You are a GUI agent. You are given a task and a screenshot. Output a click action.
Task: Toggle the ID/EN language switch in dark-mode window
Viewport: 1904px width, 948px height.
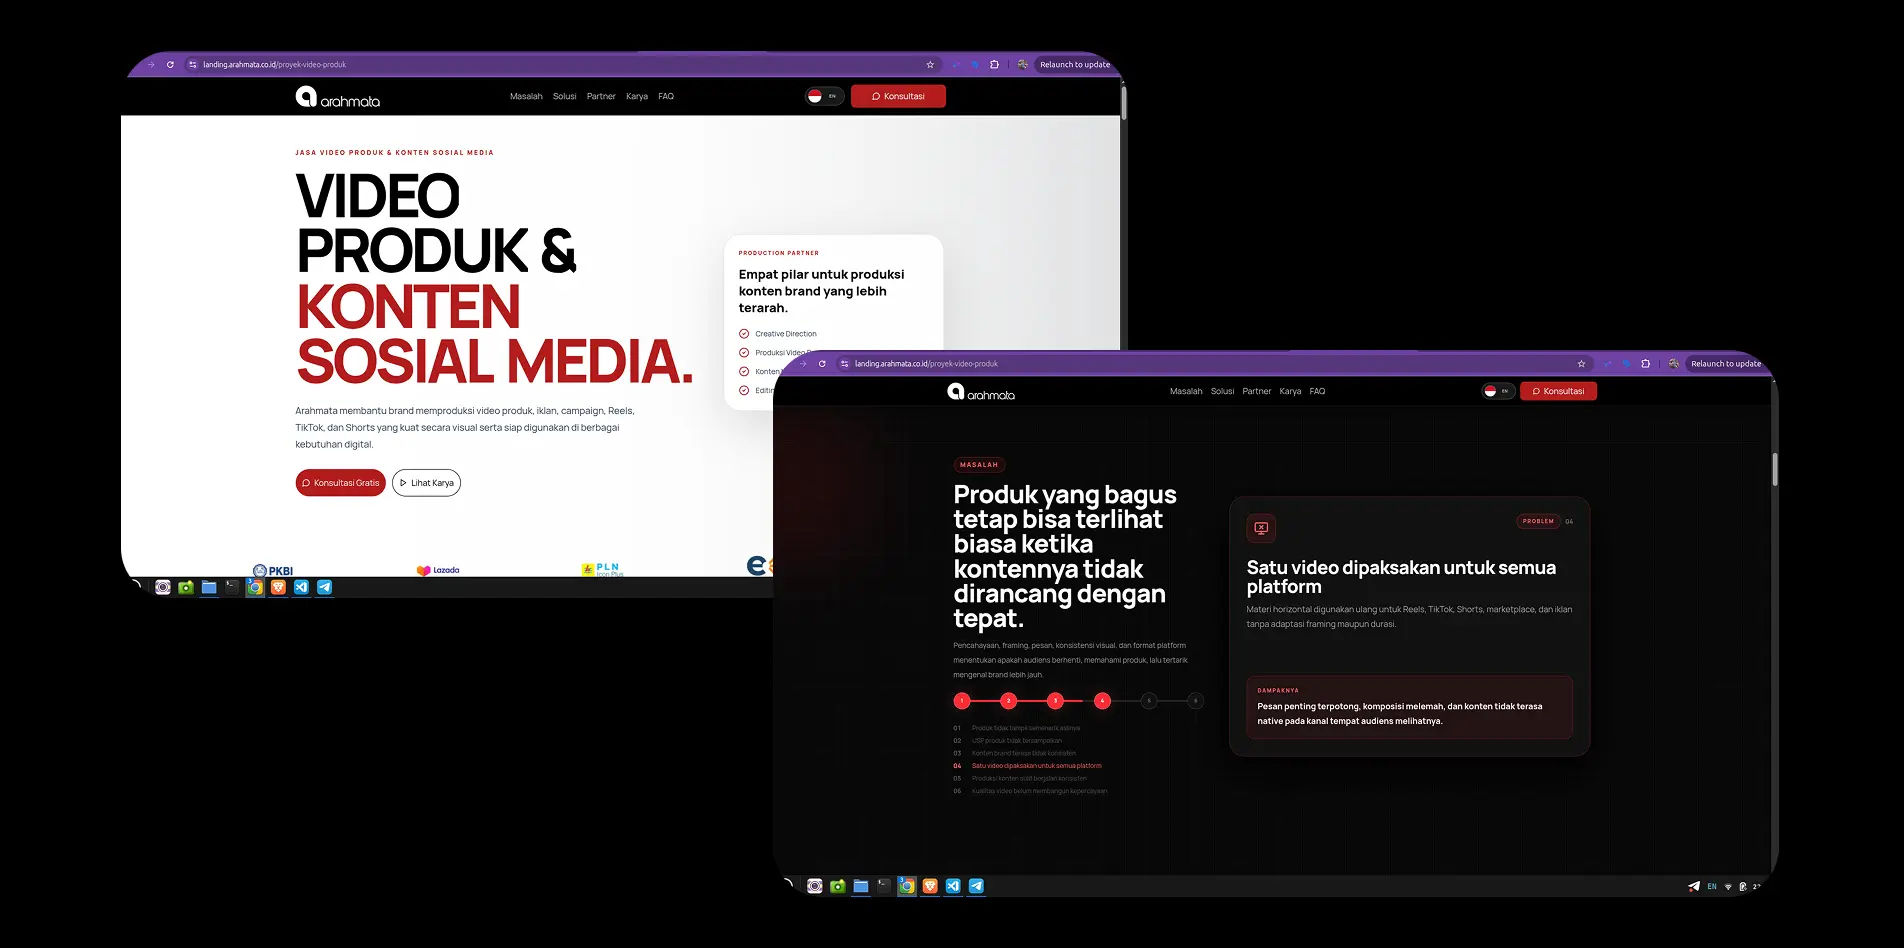coord(1498,391)
